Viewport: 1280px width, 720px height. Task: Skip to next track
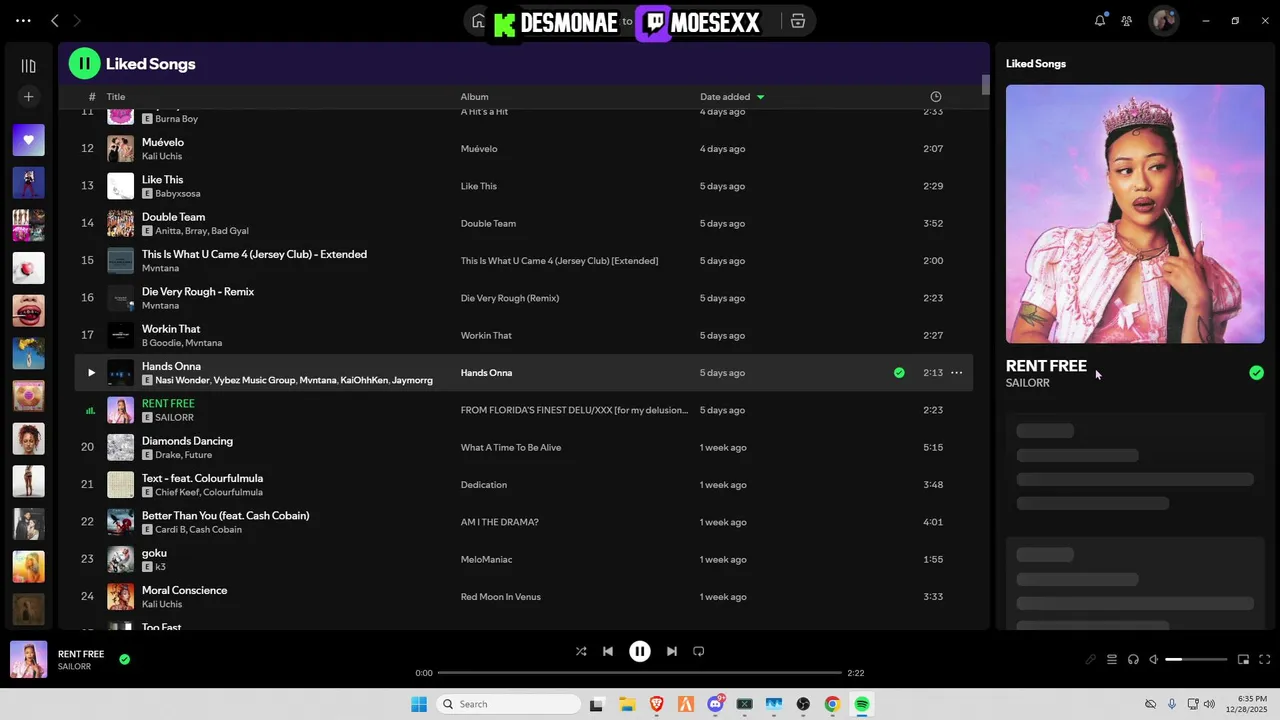[x=672, y=651]
